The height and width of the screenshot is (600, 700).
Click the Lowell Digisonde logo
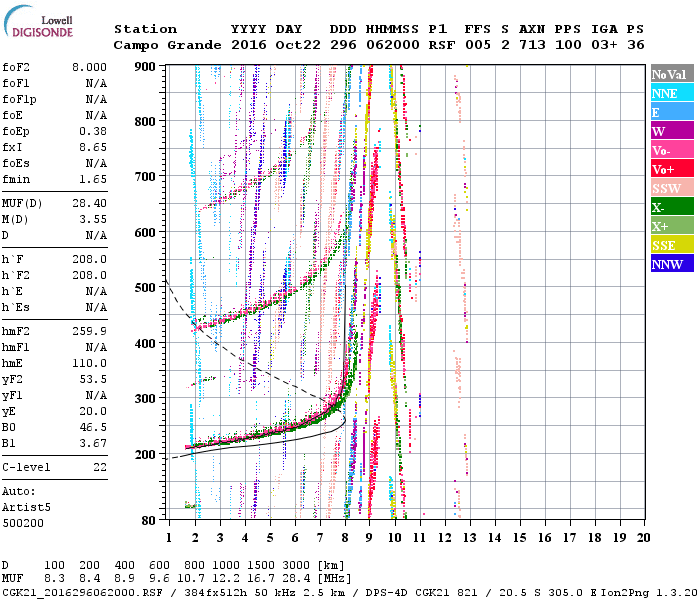point(38,21)
